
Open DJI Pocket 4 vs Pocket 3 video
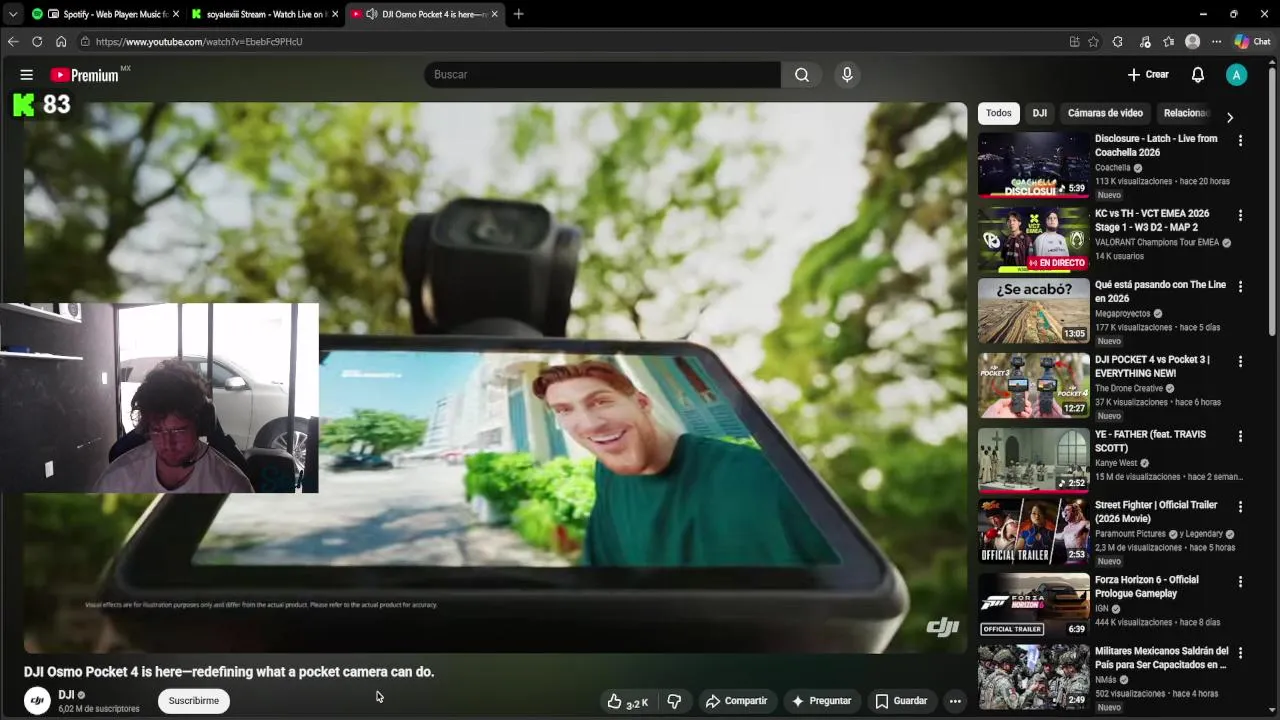(1033, 385)
